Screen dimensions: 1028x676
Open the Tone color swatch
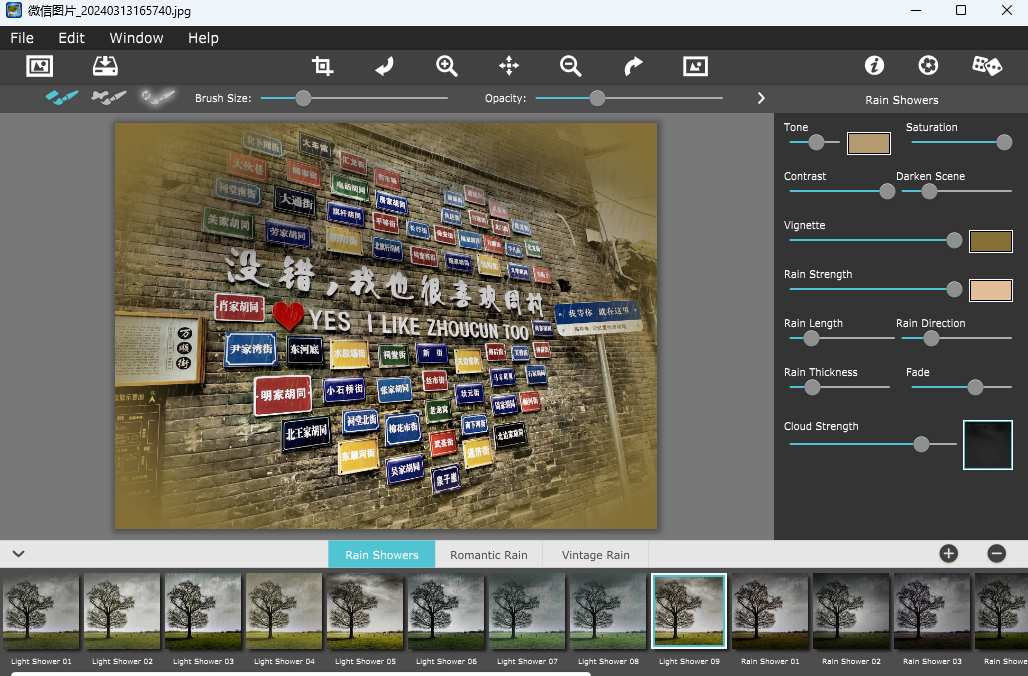pyautogui.click(x=868, y=143)
